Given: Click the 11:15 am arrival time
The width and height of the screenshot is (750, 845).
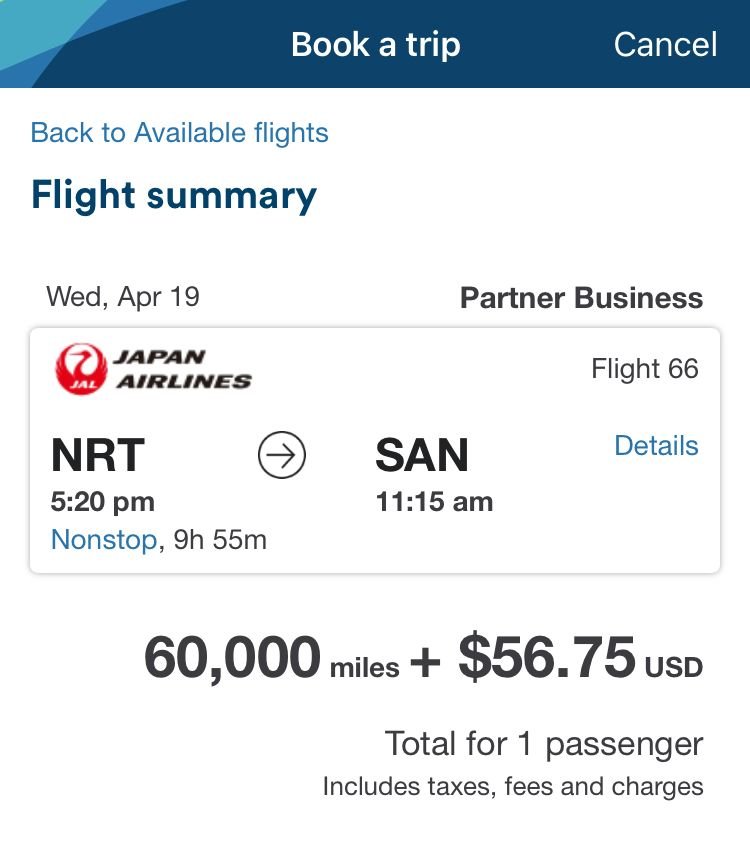Looking at the screenshot, I should point(434,501).
